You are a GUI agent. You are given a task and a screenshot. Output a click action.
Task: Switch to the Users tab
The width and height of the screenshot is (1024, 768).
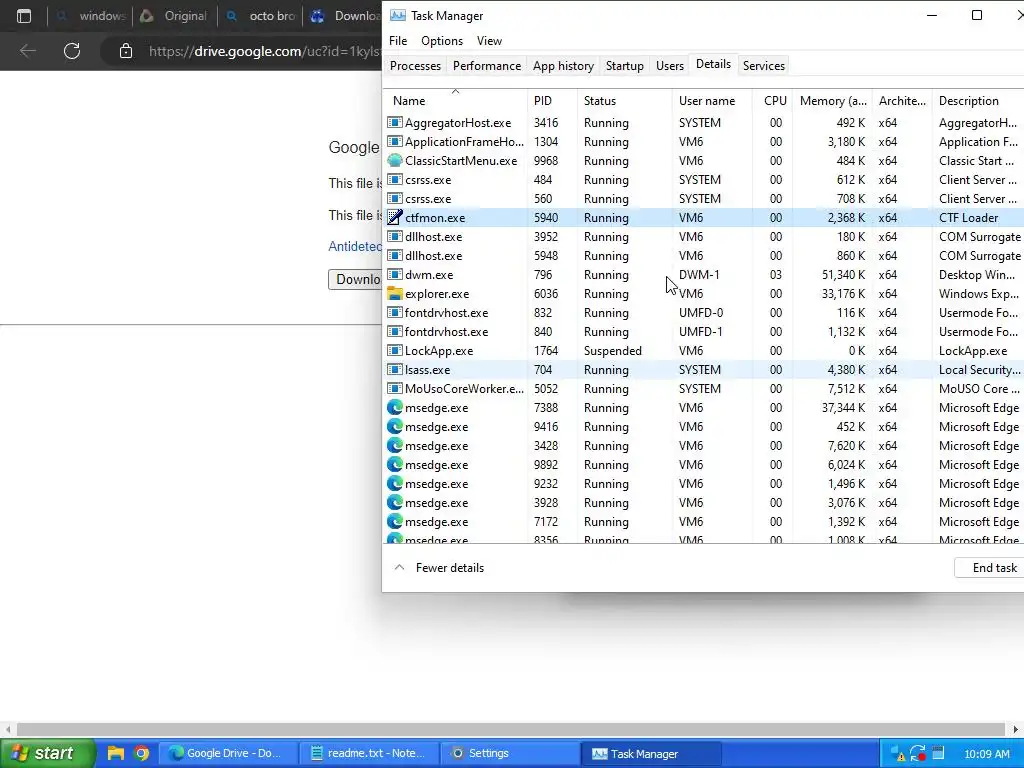[x=669, y=65]
